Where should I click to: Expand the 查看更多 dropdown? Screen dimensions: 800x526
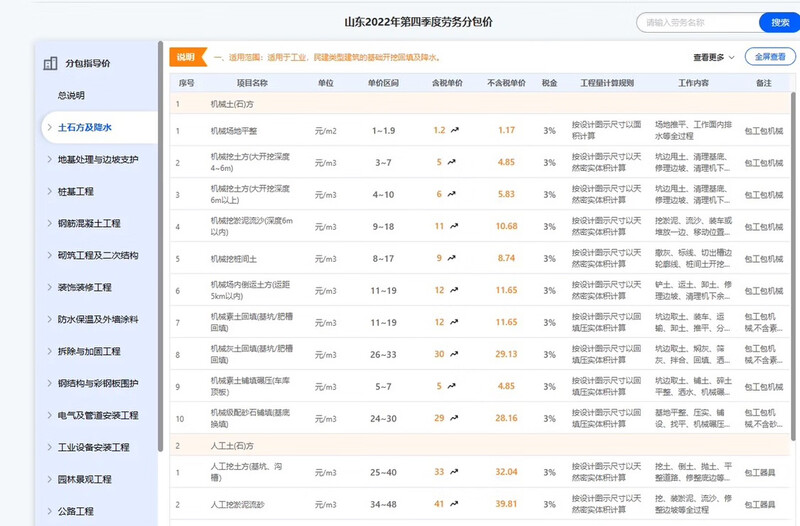[714, 57]
